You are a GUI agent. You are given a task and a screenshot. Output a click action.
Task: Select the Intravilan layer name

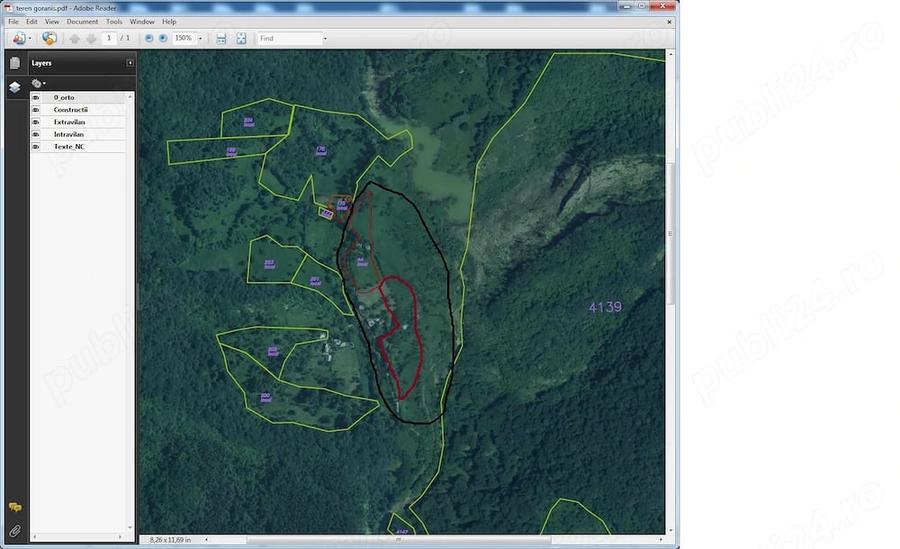coord(69,134)
